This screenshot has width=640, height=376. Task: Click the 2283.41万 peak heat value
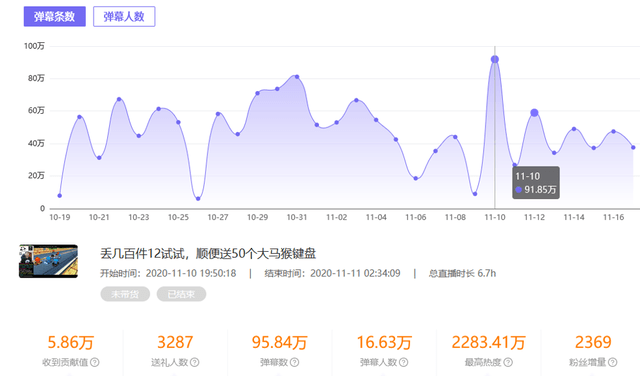click(x=489, y=342)
